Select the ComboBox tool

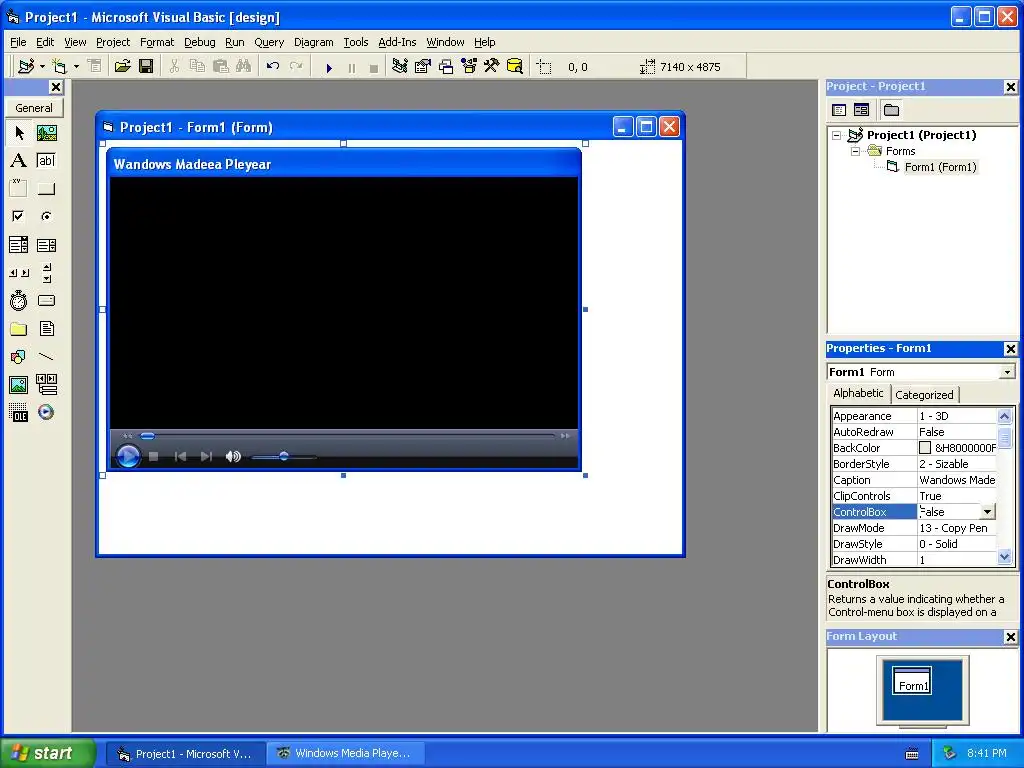(x=19, y=245)
